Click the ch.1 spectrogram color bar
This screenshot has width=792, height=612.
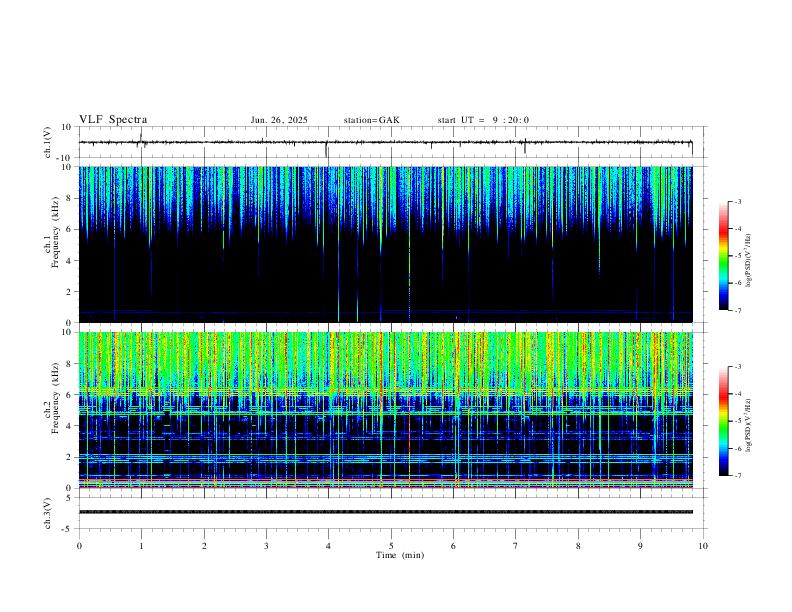pos(723,256)
